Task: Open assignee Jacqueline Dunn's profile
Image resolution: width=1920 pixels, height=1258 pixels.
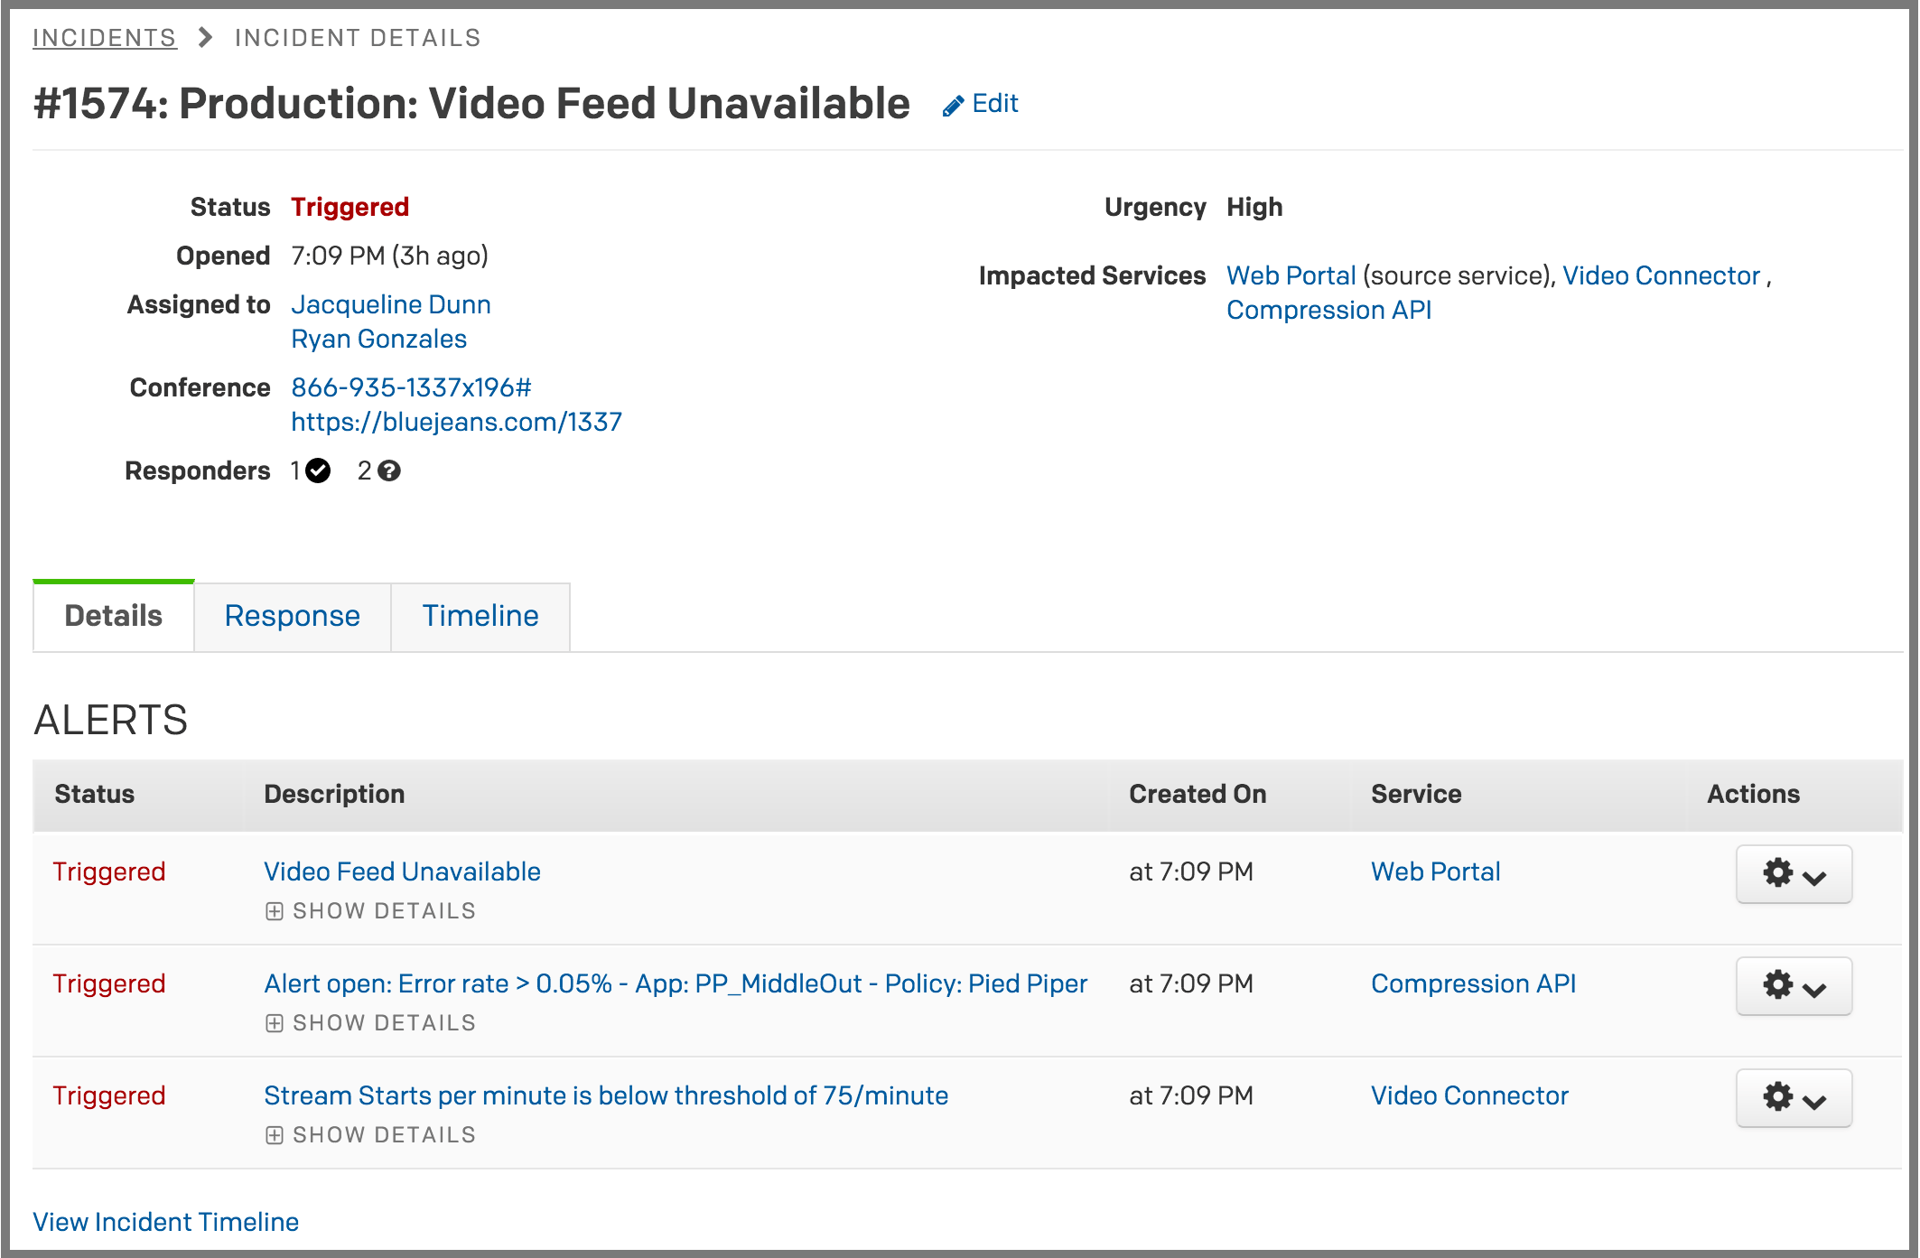Action: click(x=390, y=305)
